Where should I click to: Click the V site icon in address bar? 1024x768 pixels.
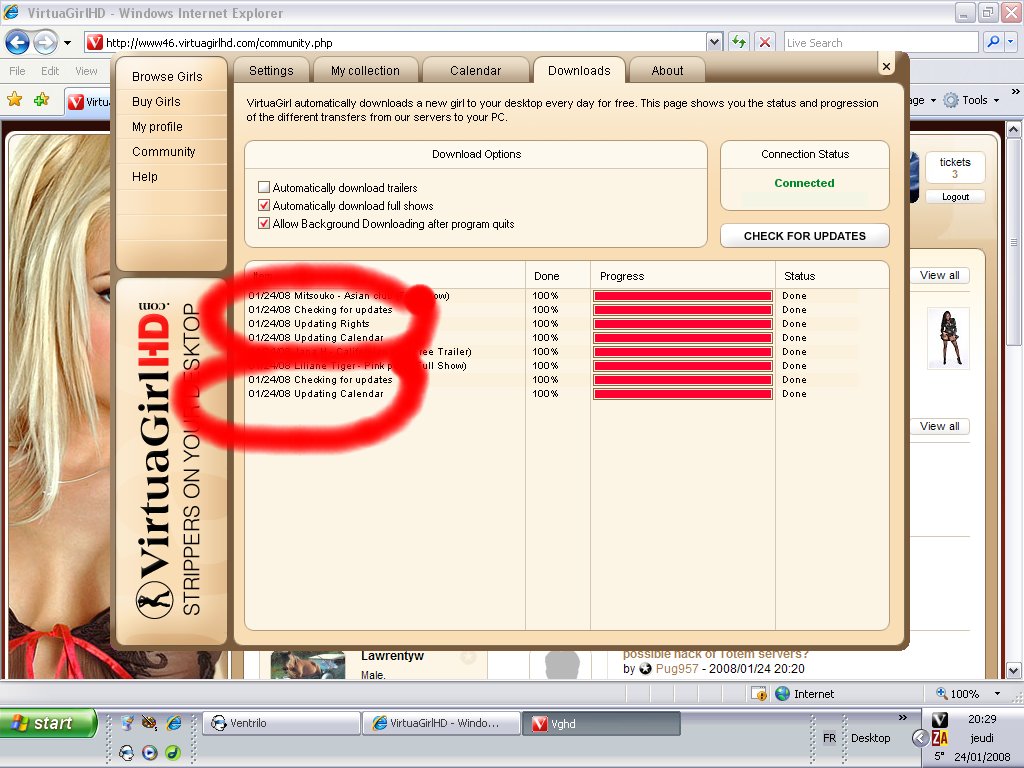click(95, 42)
